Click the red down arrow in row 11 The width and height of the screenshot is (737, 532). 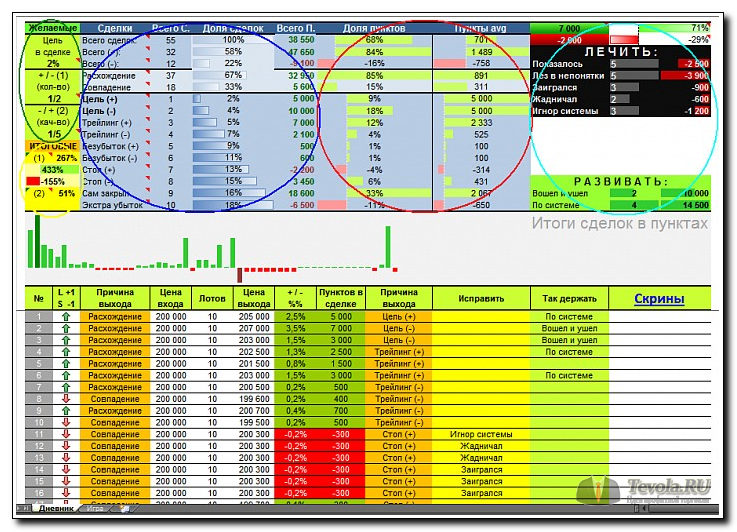[x=65, y=435]
